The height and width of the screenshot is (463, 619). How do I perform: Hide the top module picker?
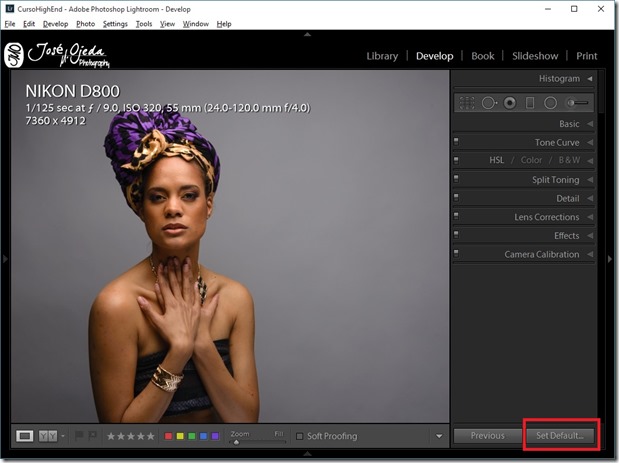tap(308, 35)
